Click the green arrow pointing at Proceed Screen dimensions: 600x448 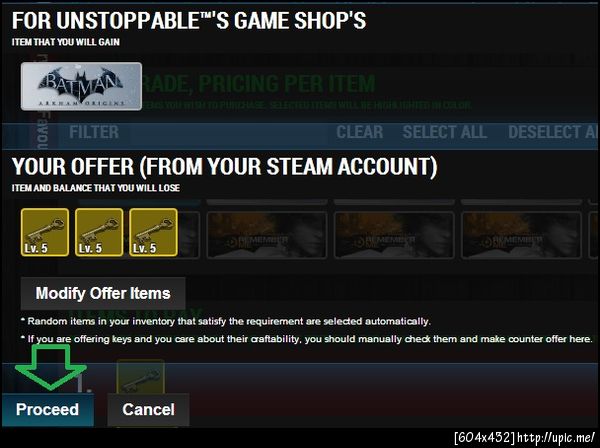click(51, 367)
